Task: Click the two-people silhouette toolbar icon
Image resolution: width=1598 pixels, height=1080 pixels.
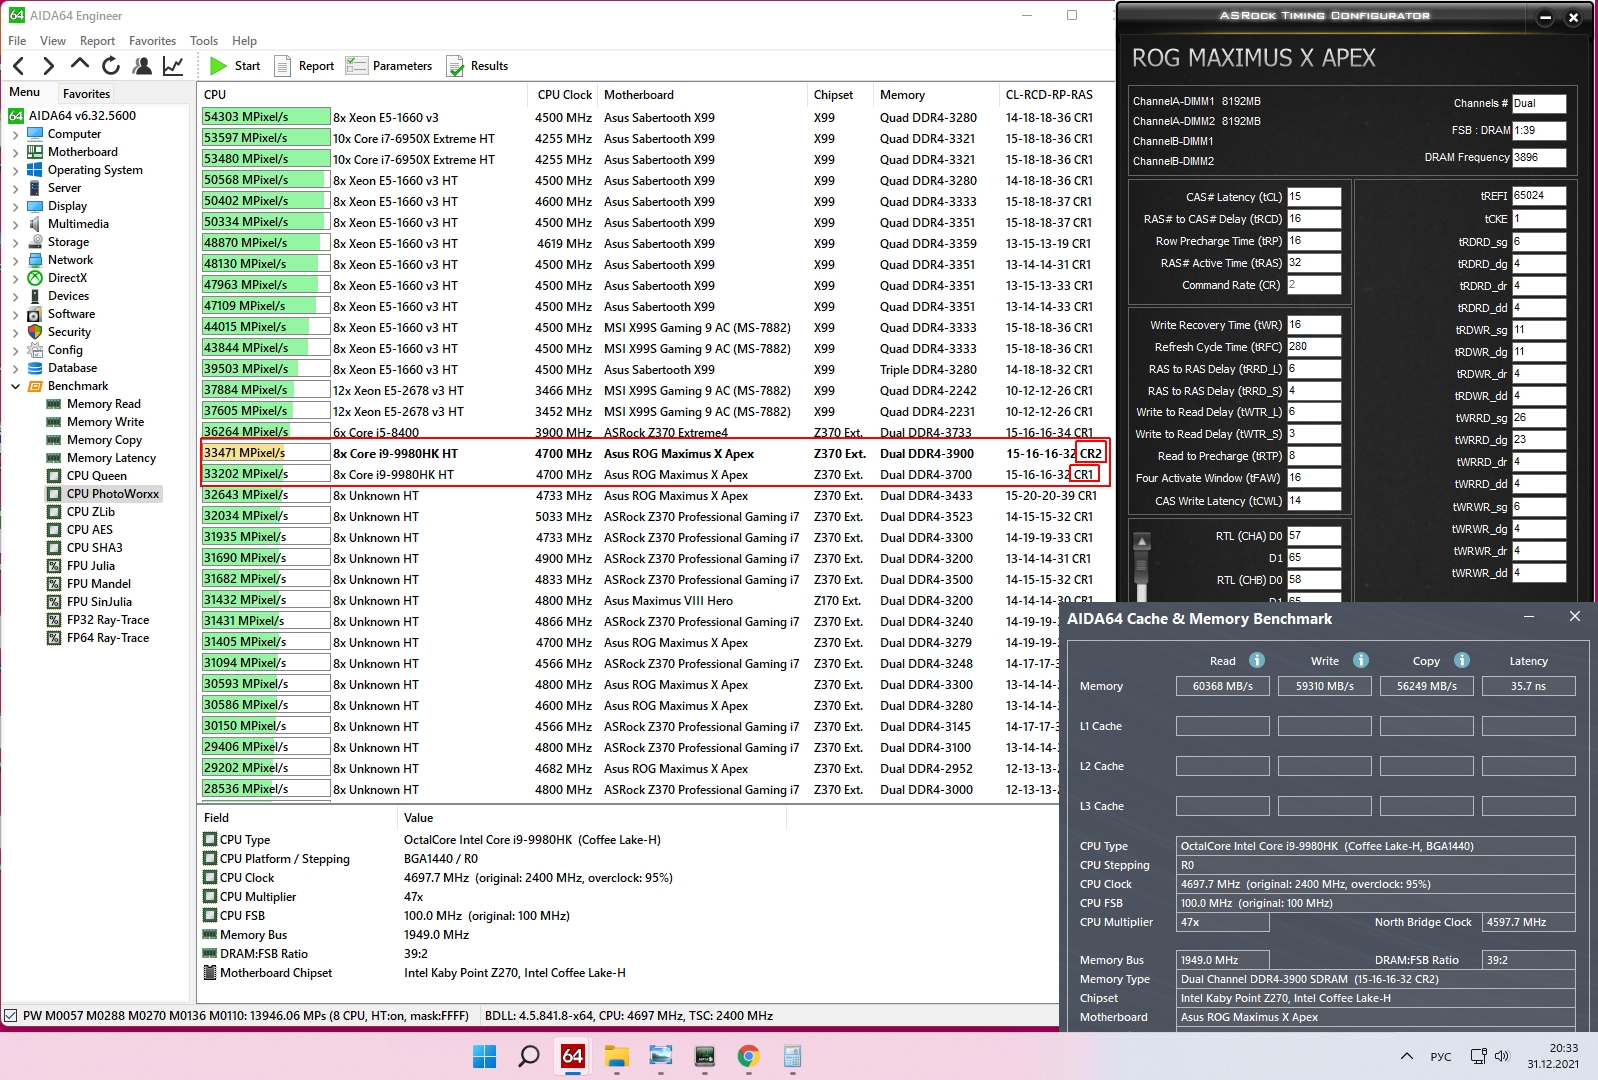Action: (x=142, y=66)
